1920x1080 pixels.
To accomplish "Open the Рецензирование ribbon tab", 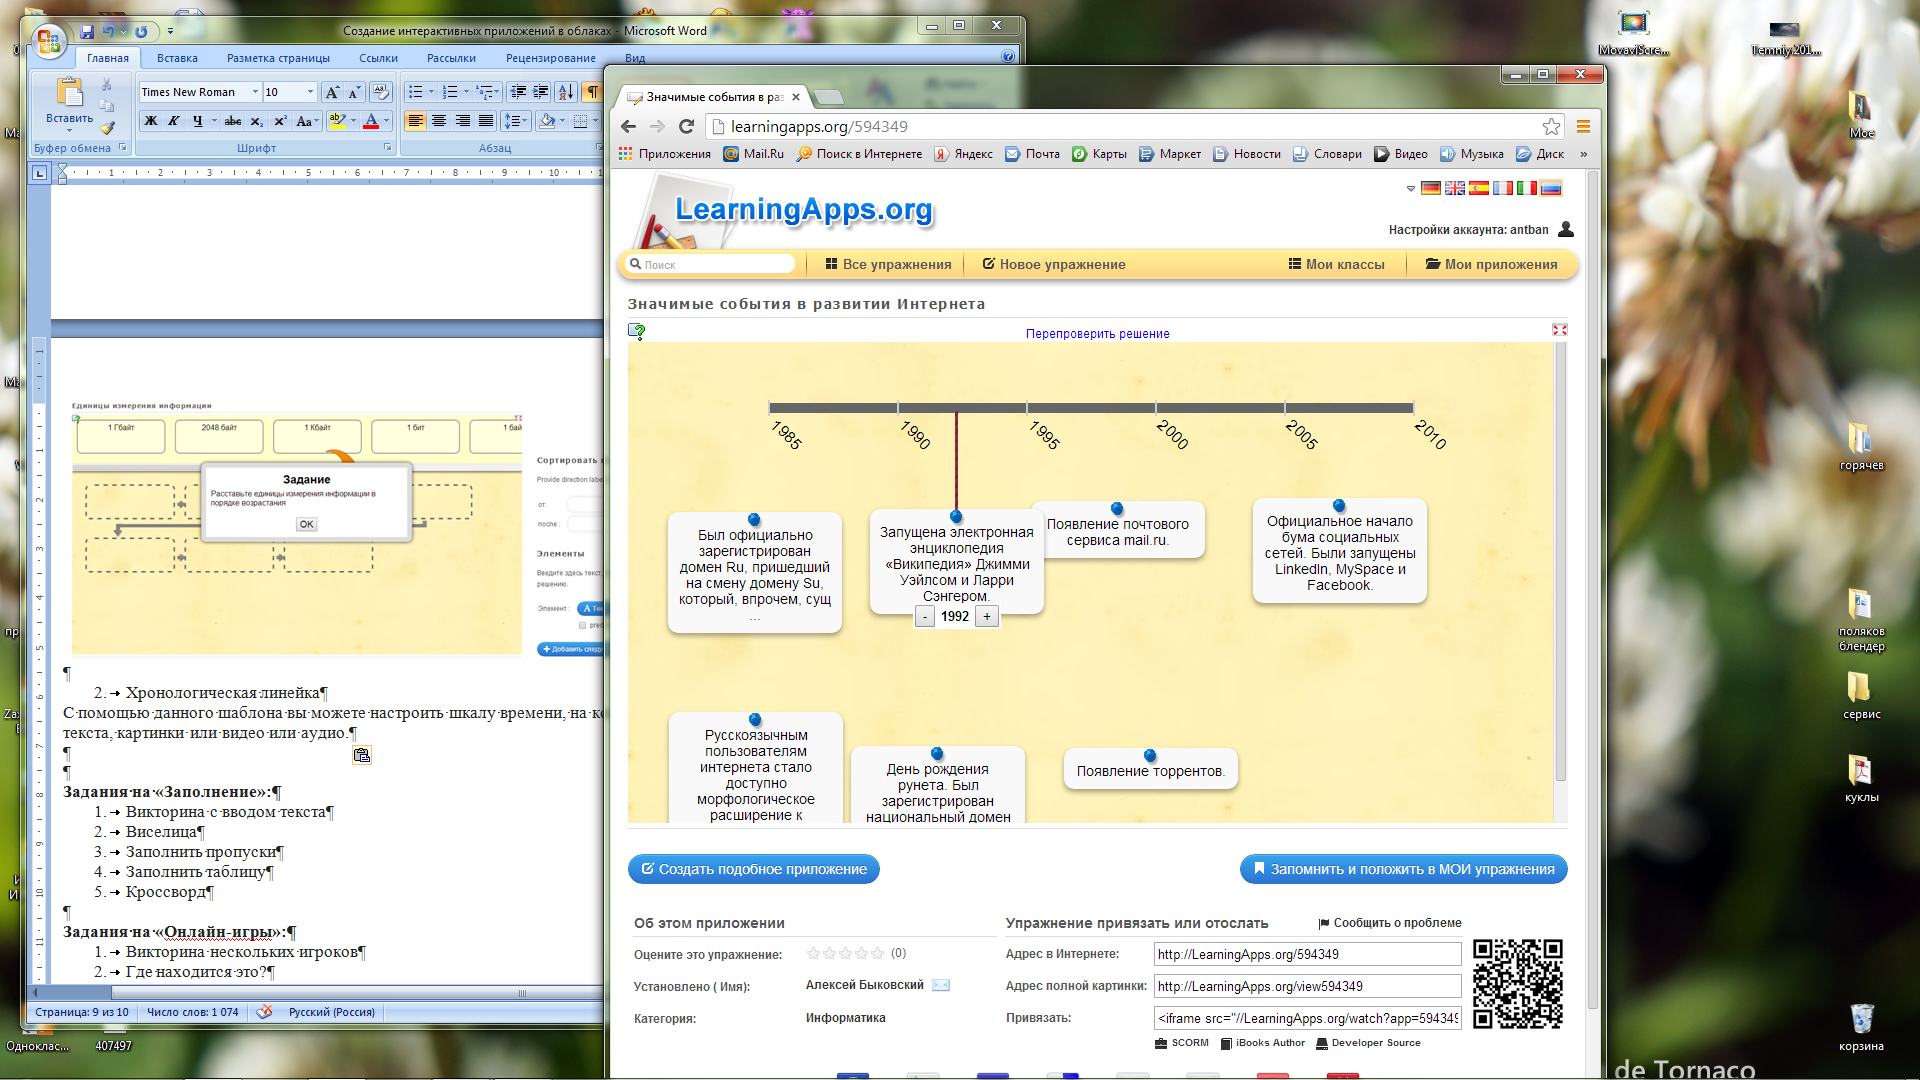I will [551, 58].
